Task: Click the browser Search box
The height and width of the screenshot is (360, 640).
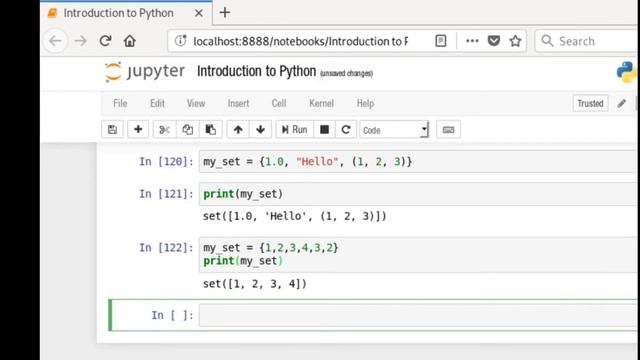Action: (x=587, y=41)
